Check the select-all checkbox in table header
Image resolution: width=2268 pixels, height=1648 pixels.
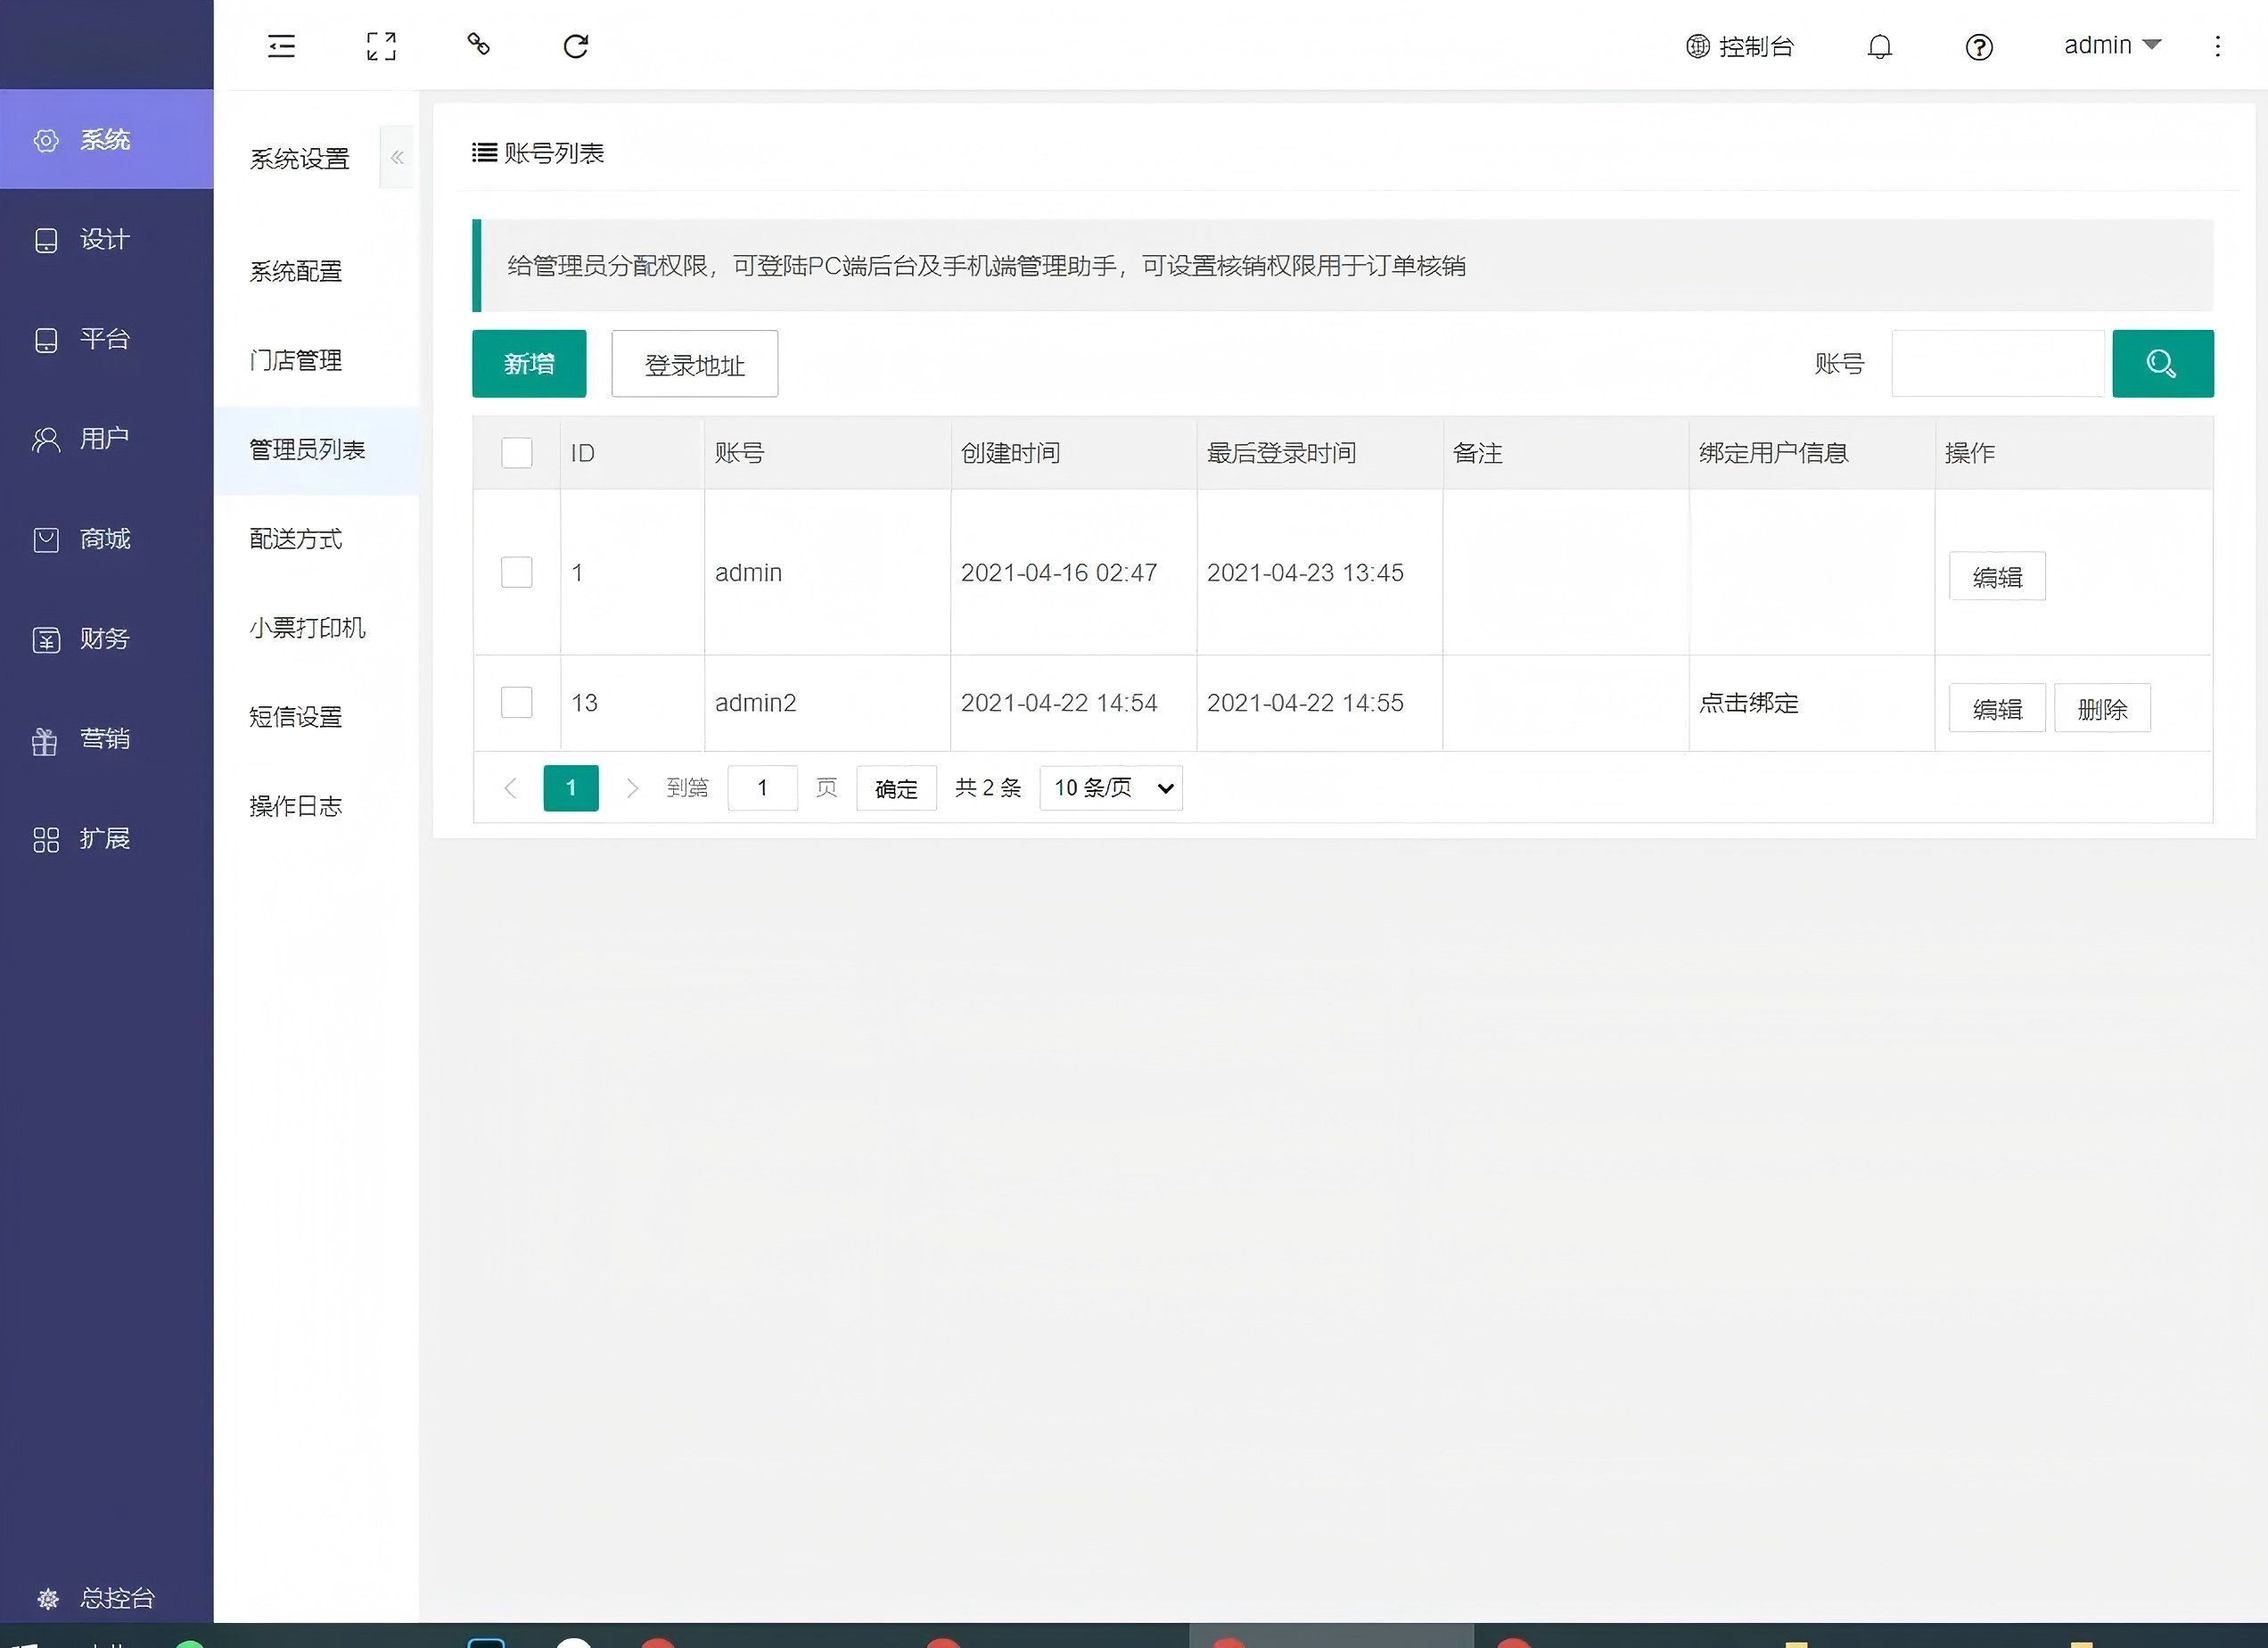click(516, 453)
